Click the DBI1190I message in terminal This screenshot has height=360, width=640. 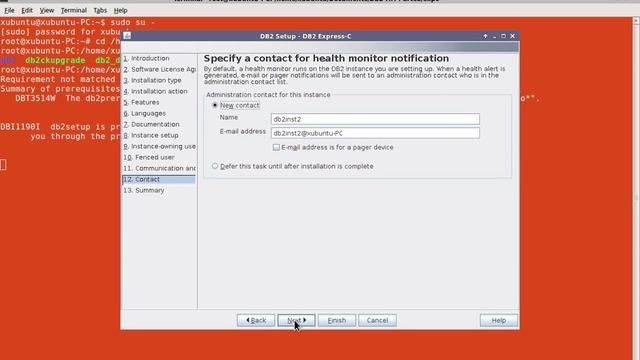pyautogui.click(x=60, y=127)
